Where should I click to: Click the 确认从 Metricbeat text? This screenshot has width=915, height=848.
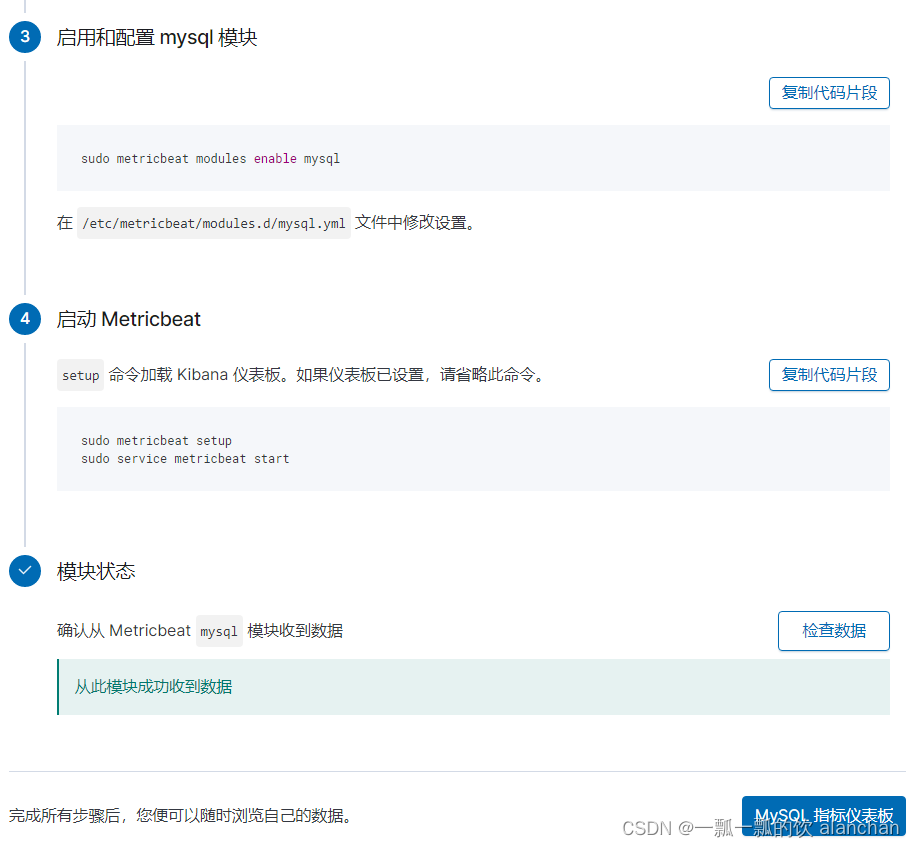pos(124,630)
